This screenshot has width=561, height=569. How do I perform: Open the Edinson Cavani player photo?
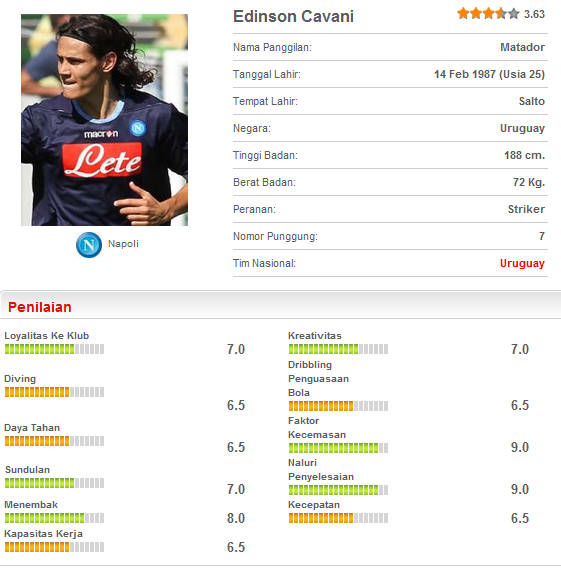click(x=105, y=120)
